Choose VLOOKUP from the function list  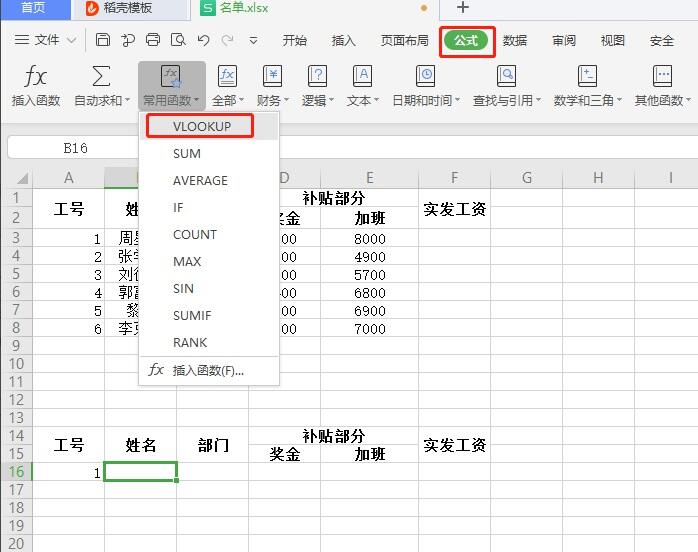coord(202,126)
